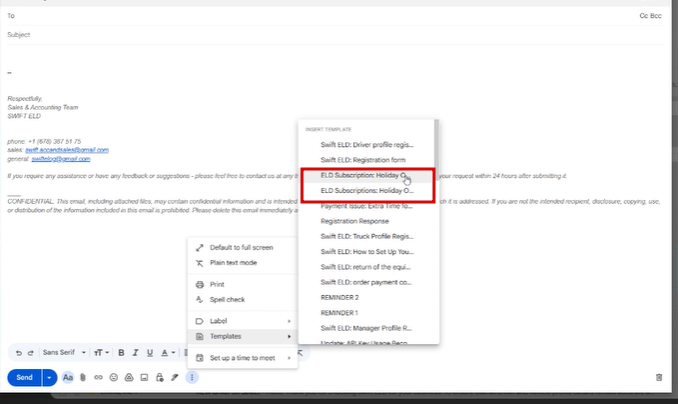Insert template Swift ELD: Registration form
Screen dimensions: 678x404
pyautogui.click(x=367, y=160)
